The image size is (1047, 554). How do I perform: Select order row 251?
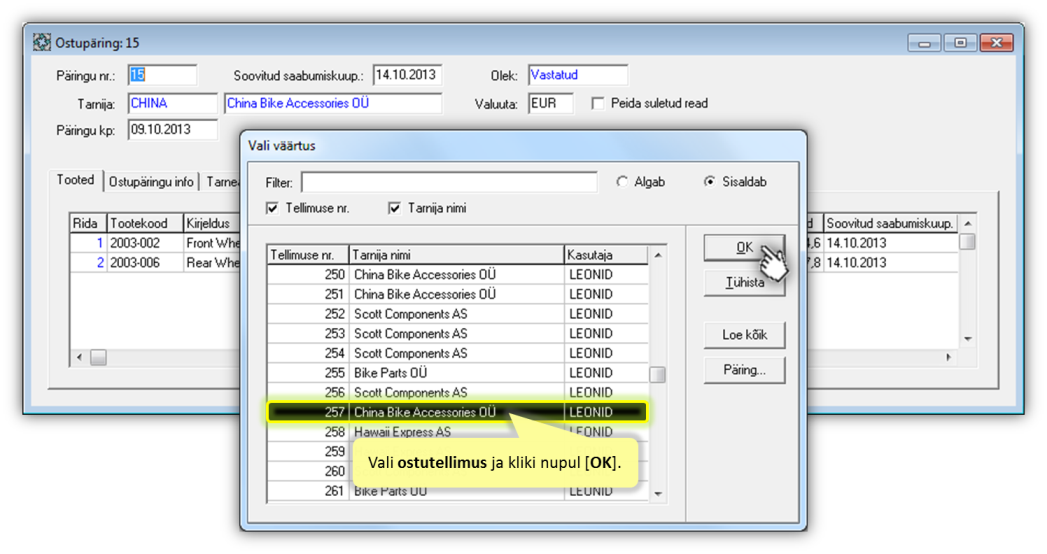[x=457, y=294]
